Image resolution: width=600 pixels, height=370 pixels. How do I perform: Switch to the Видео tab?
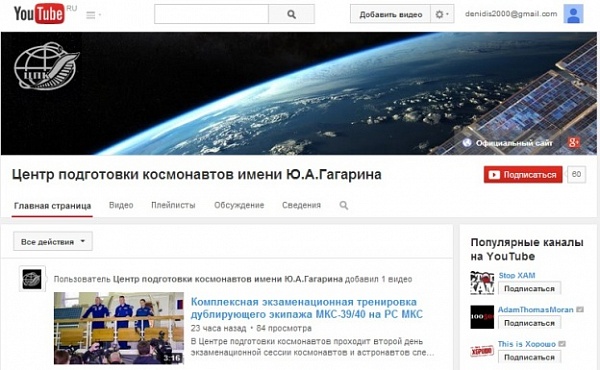[x=121, y=205]
